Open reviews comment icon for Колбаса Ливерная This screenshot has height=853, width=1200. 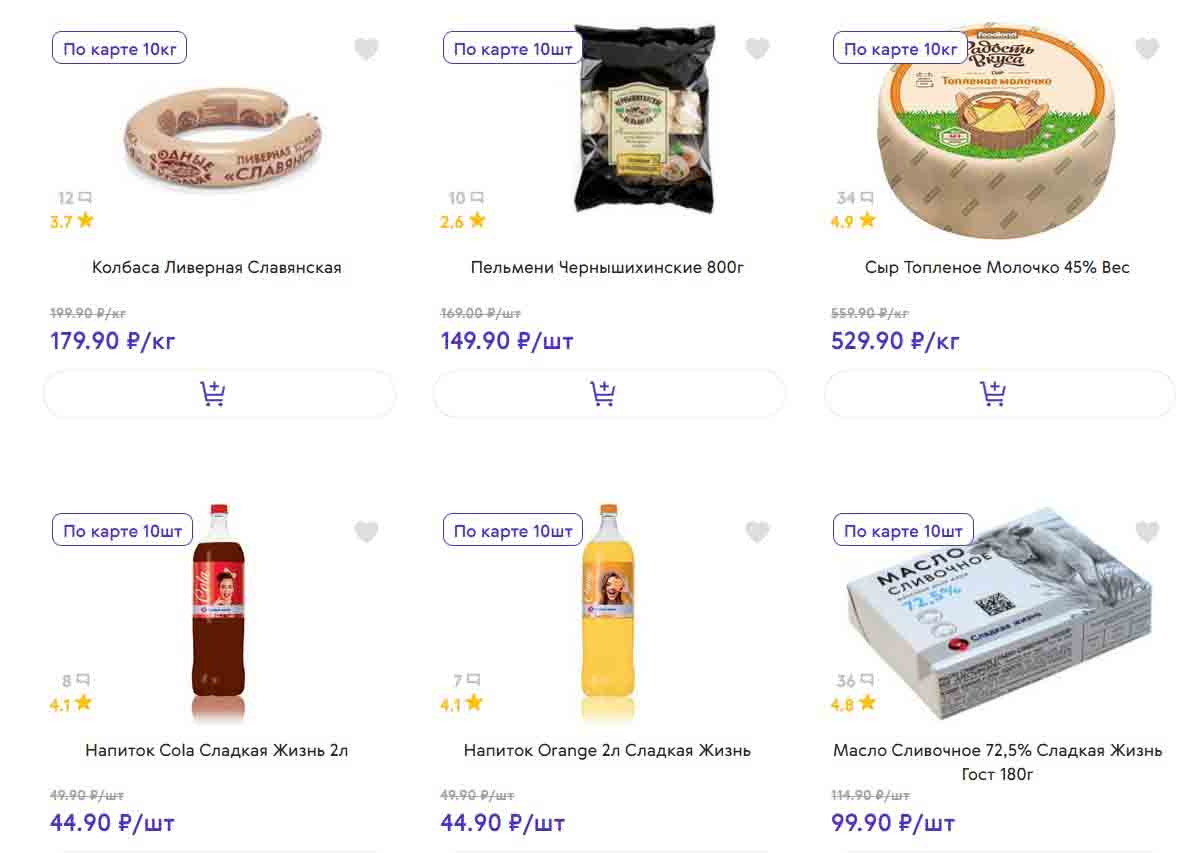pos(85,198)
